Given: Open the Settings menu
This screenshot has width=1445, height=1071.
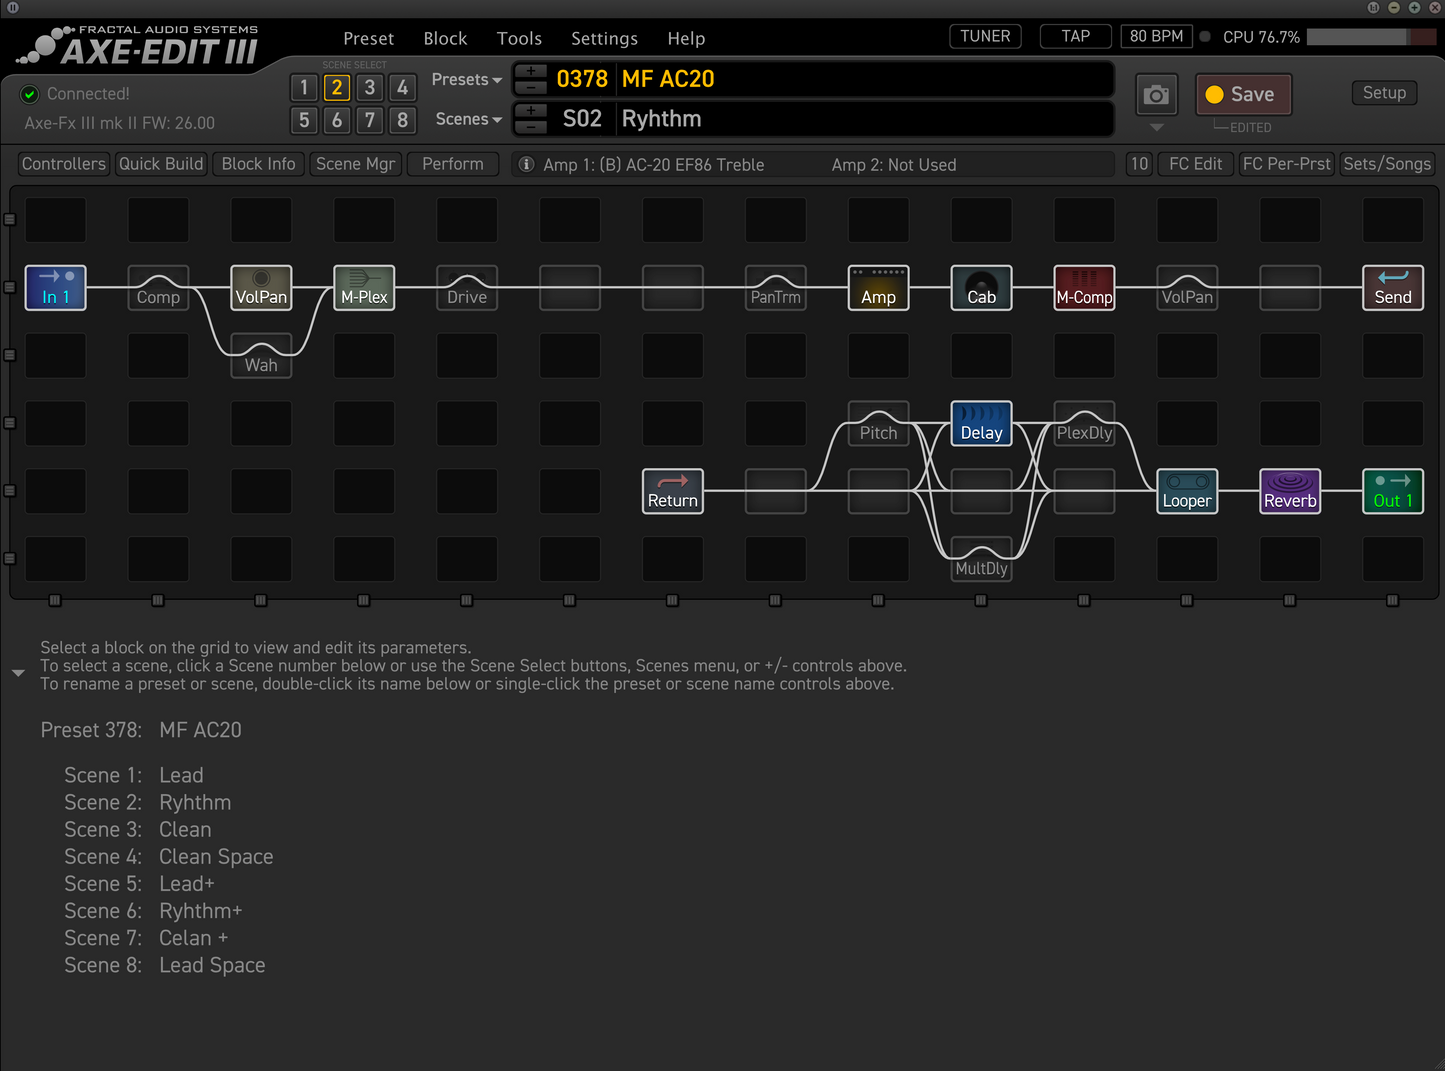Looking at the screenshot, I should tap(604, 39).
